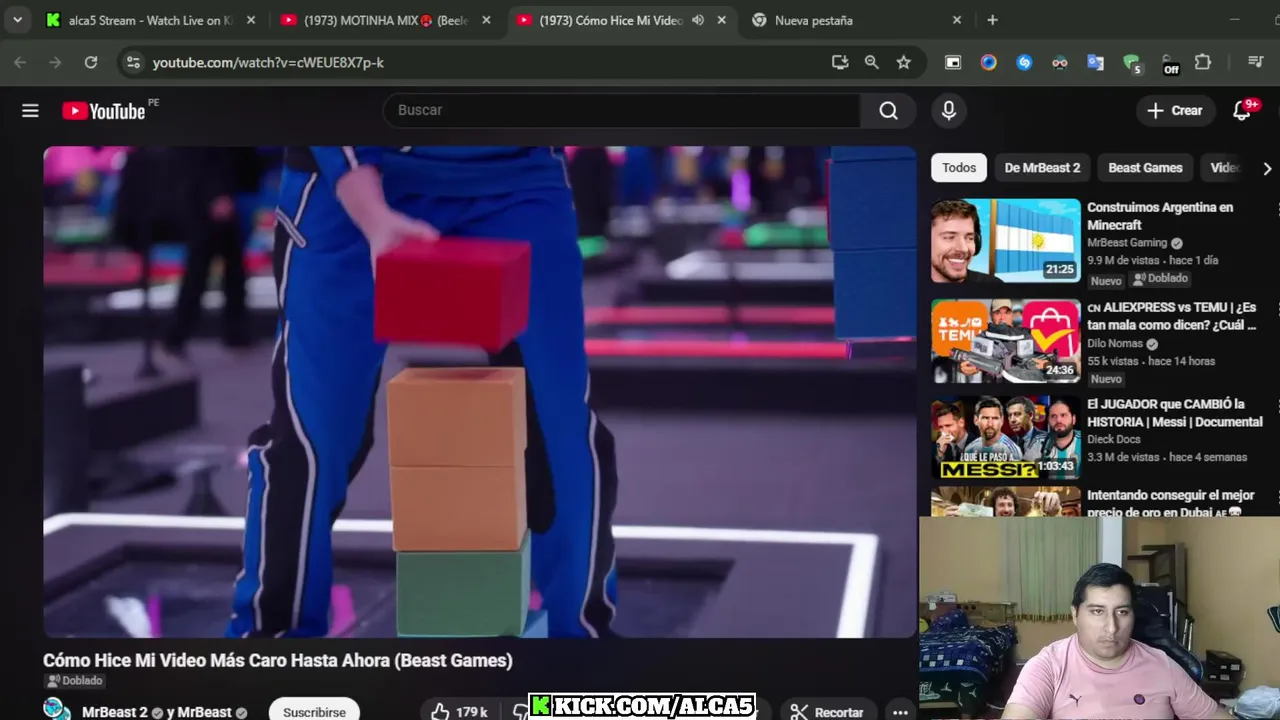This screenshot has width=1280, height=720.
Task: Toggle the extension labeled Off
Action: [1170, 65]
